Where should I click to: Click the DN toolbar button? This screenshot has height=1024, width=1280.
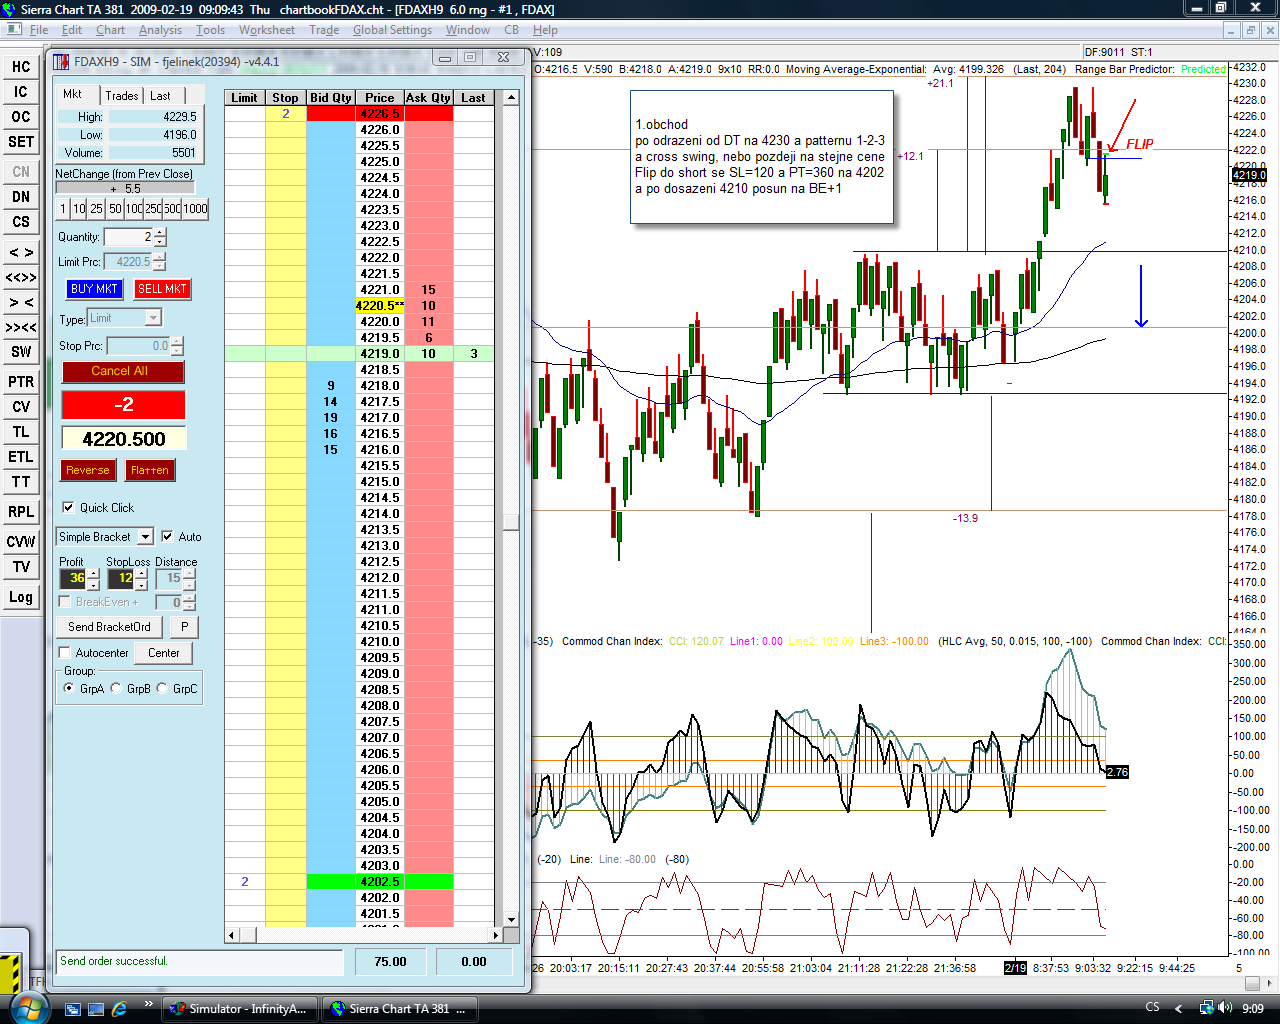pyautogui.click(x=21, y=197)
